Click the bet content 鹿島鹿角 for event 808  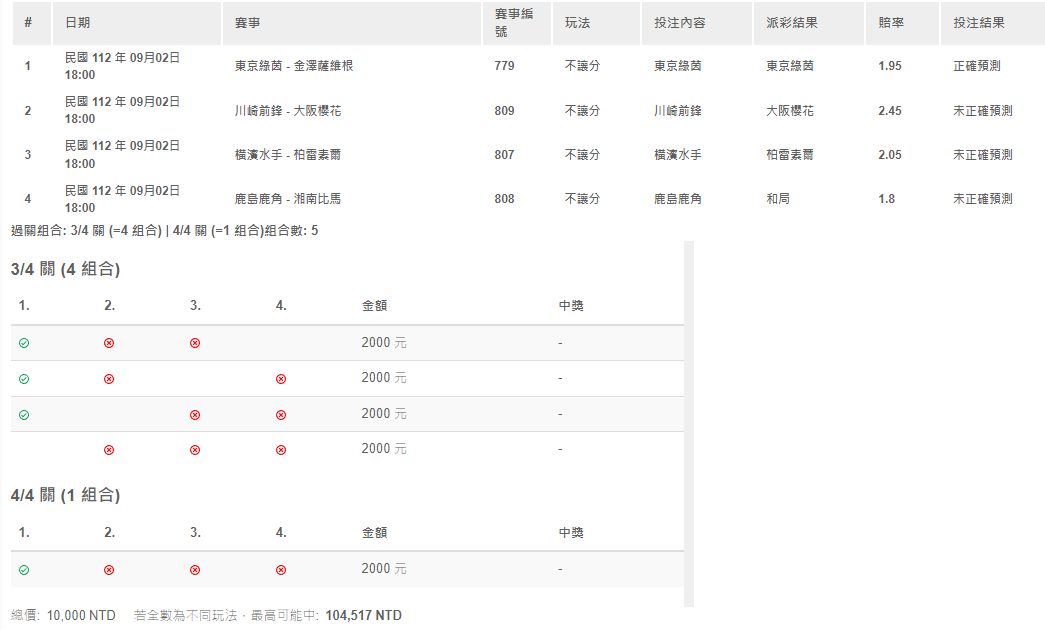[678, 199]
